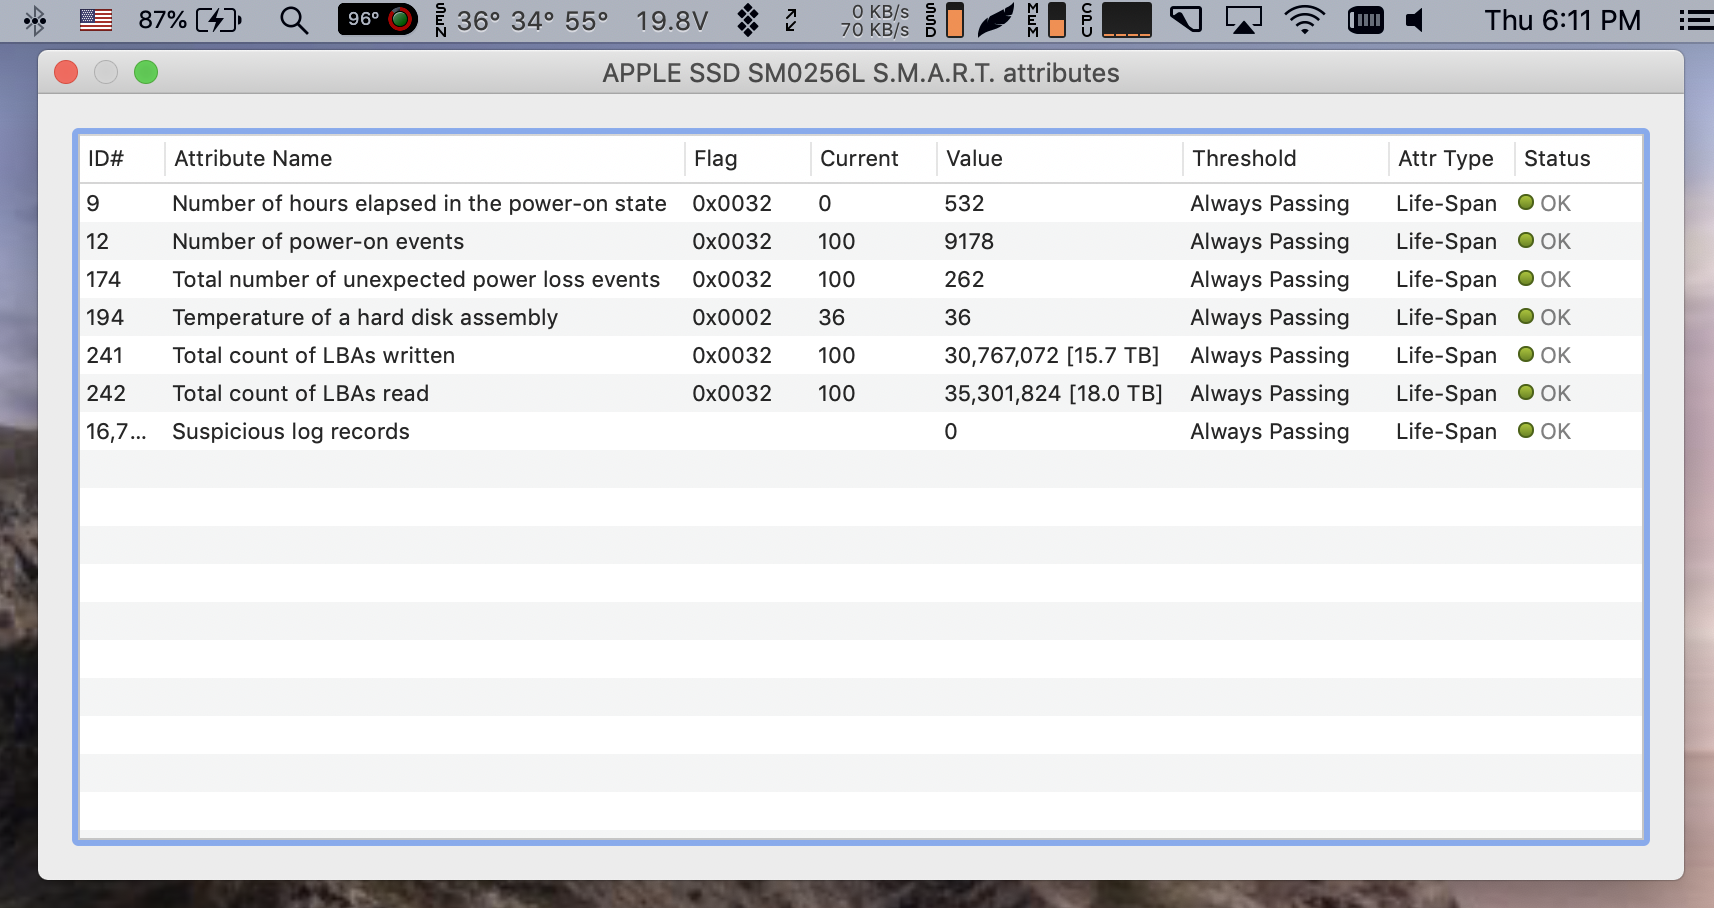
Task: Click ID cell 174
Action: (x=103, y=279)
